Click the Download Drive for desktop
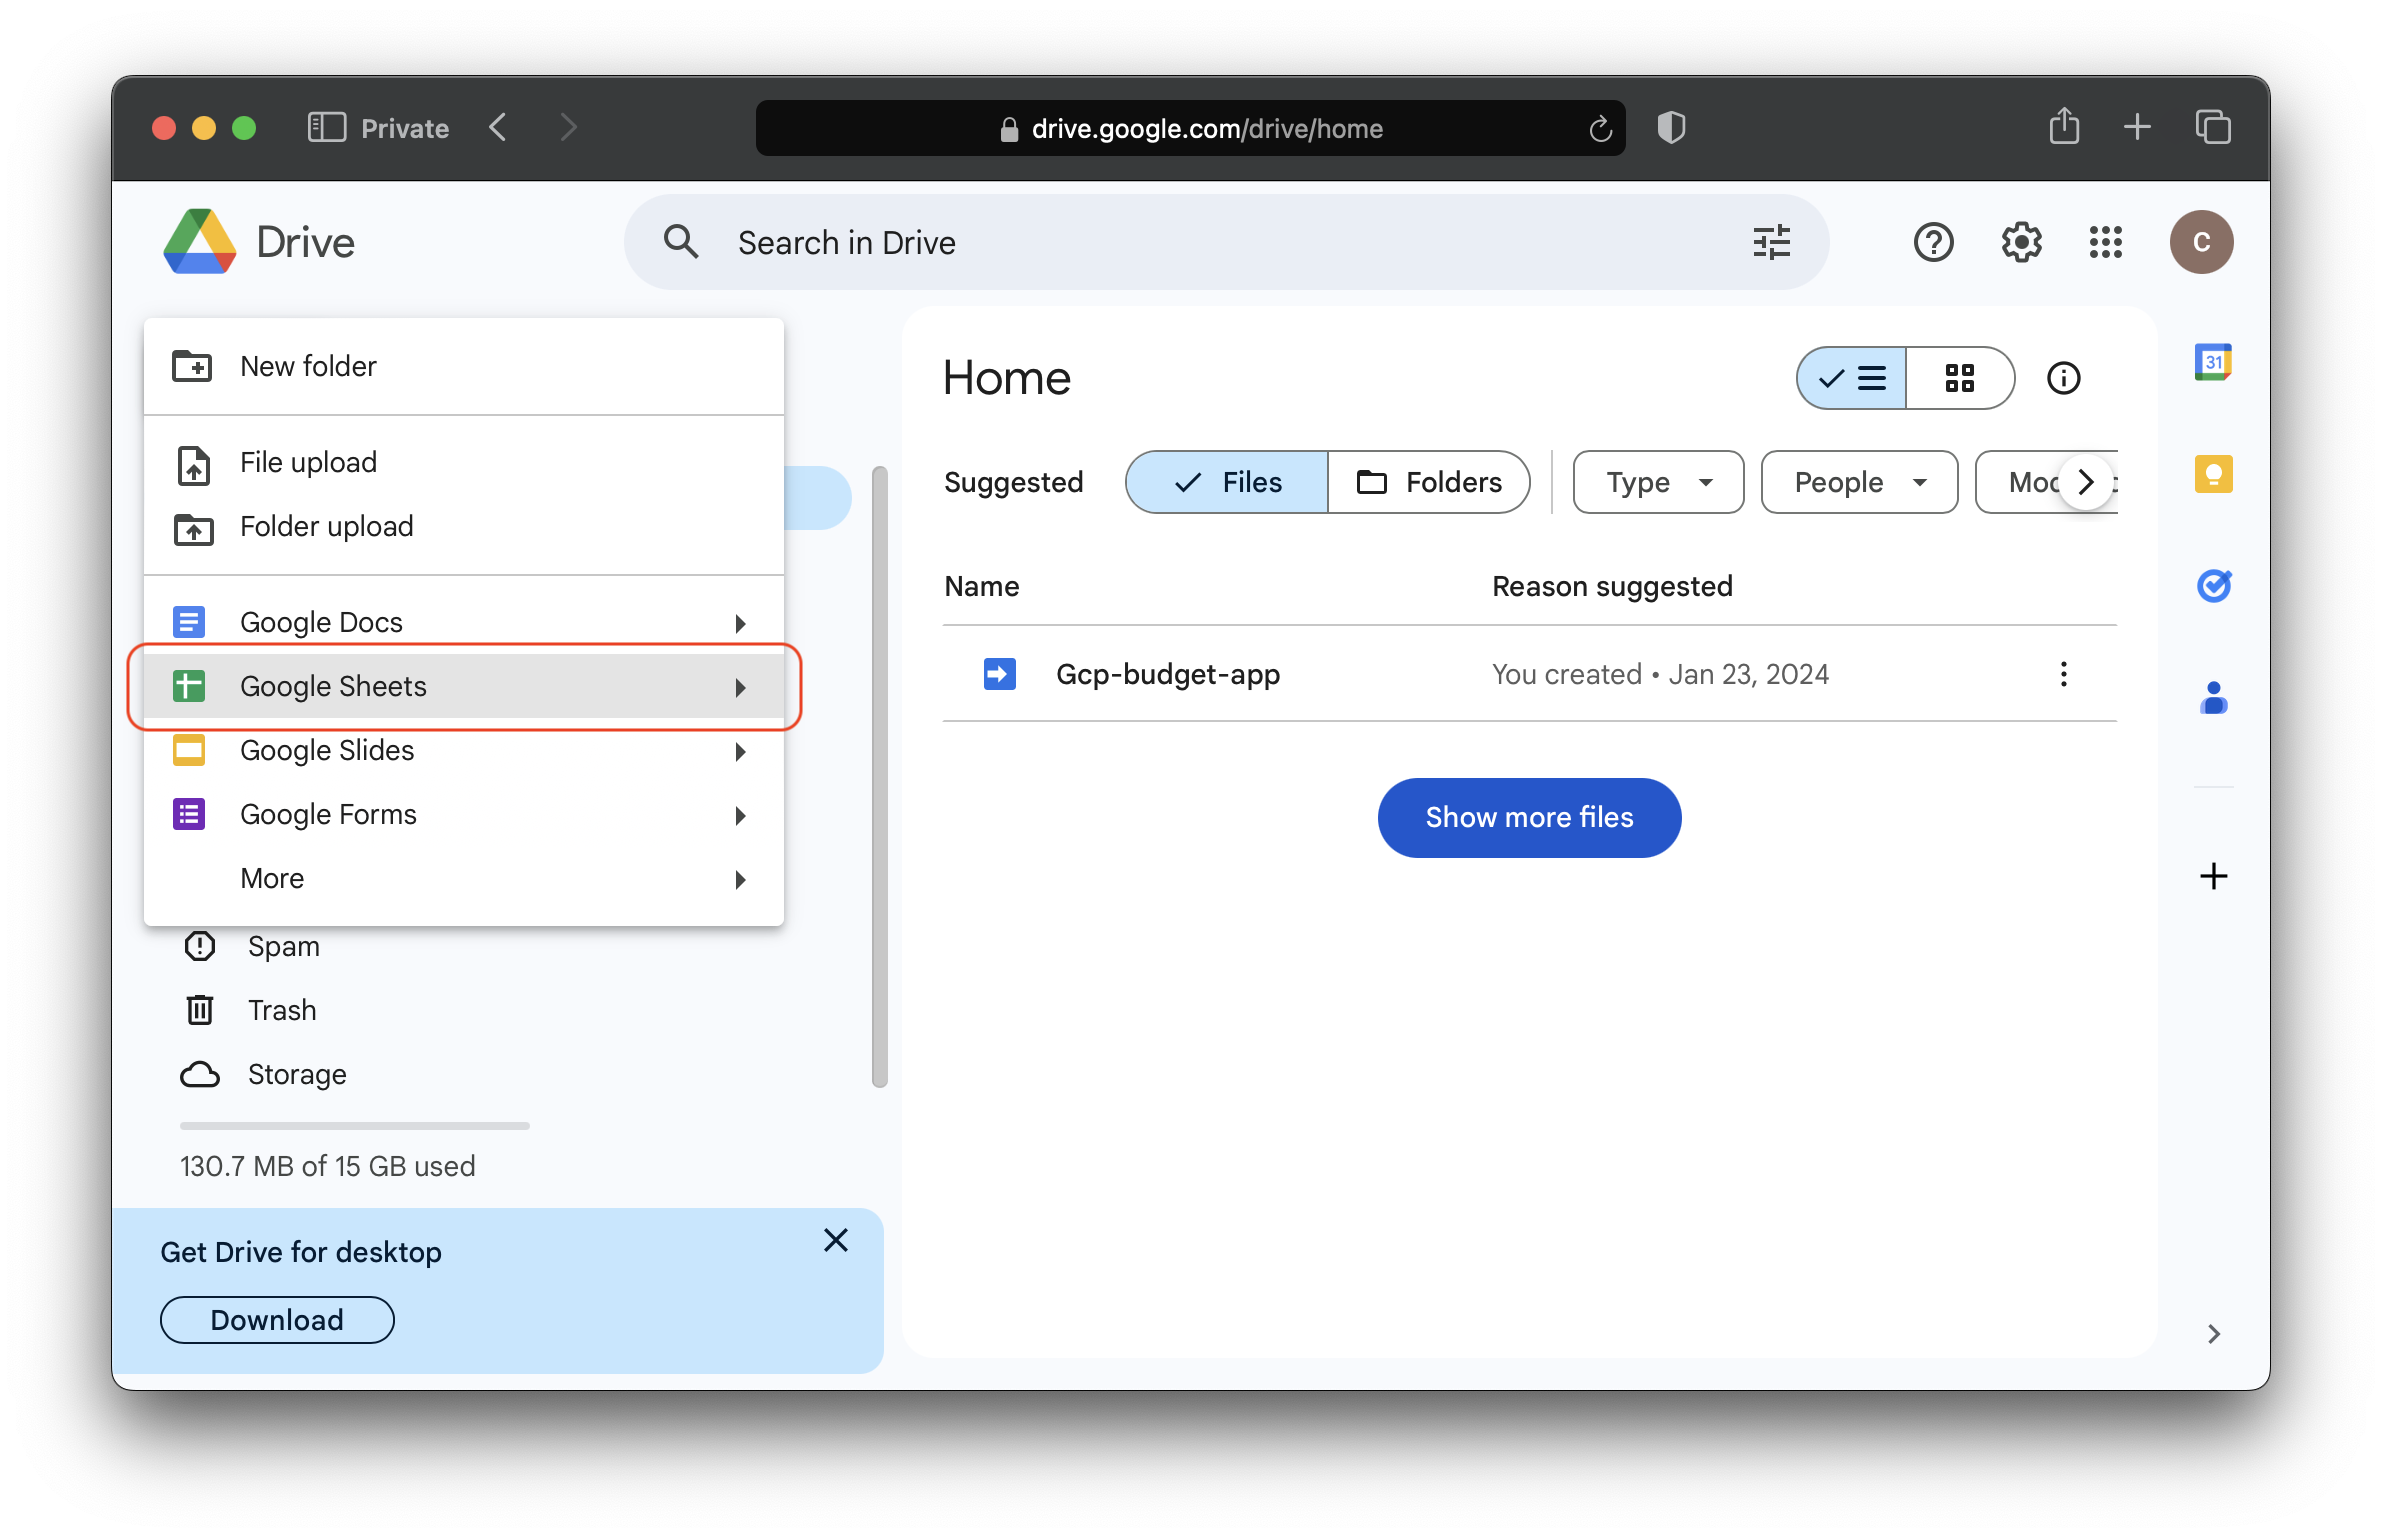Image resolution: width=2382 pixels, height=1538 pixels. 276,1318
